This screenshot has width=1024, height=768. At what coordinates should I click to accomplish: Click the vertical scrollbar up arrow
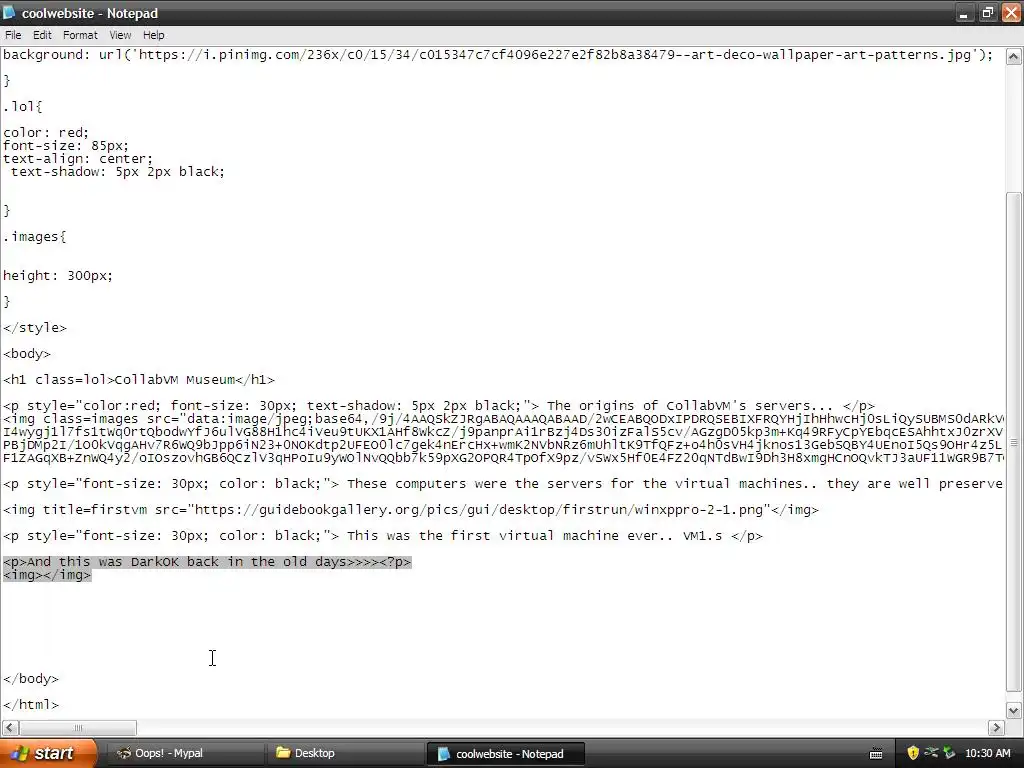[1013, 57]
